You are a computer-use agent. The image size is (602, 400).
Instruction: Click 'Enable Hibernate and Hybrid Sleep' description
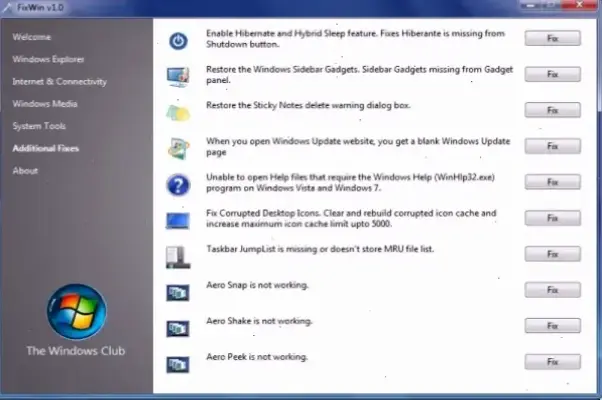356,38
